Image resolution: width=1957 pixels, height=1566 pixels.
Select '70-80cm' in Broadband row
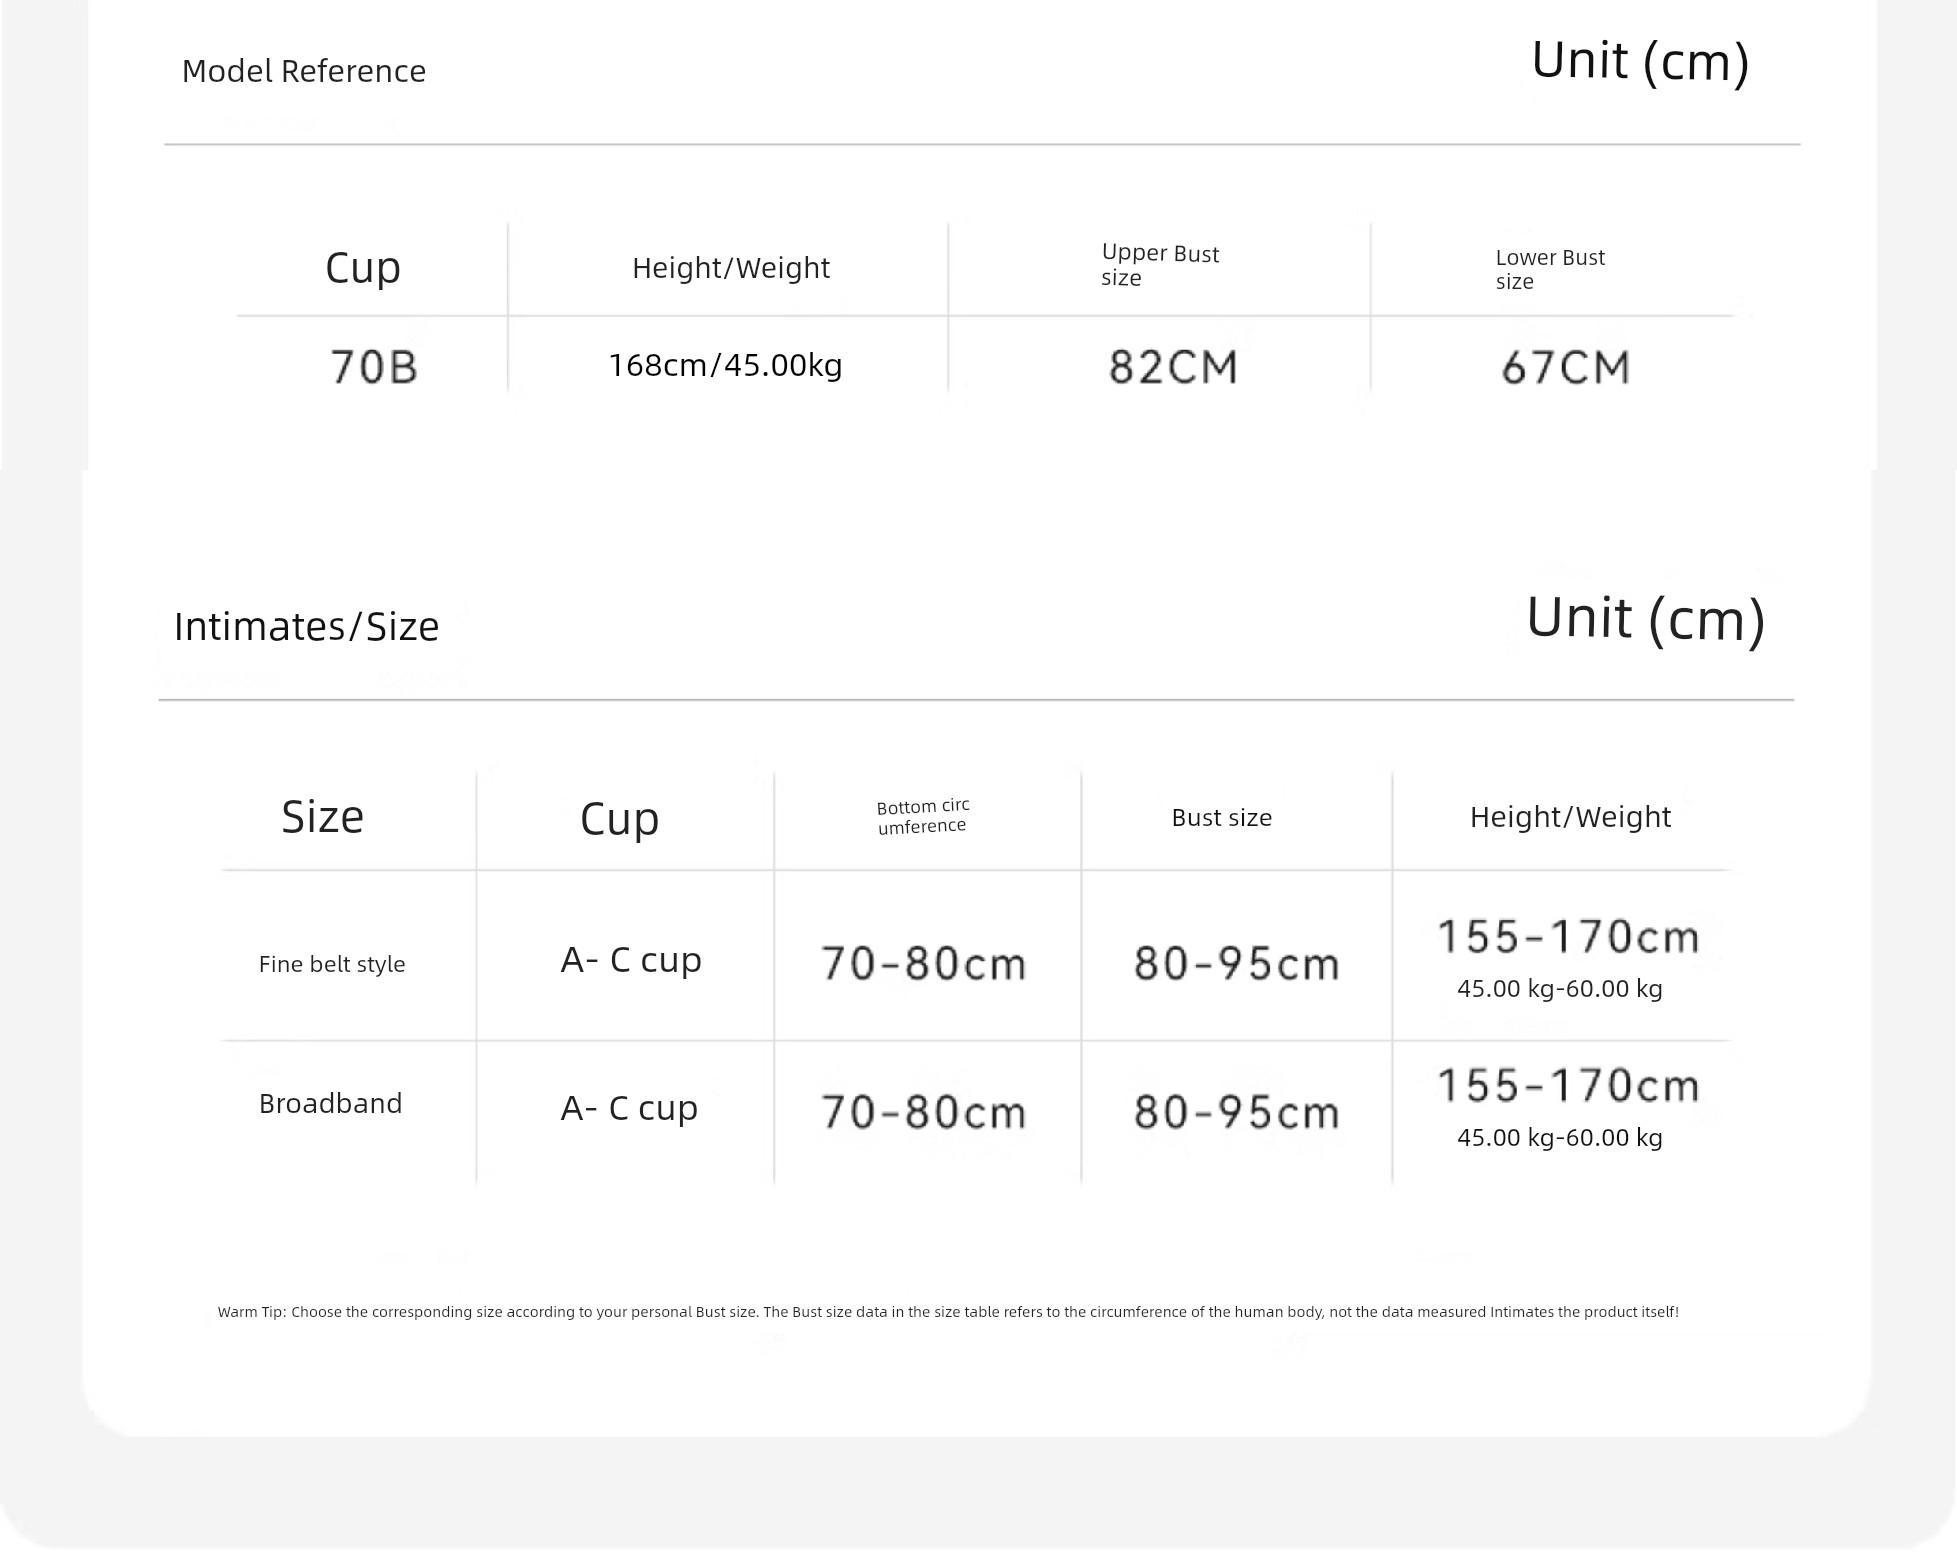tap(923, 1112)
